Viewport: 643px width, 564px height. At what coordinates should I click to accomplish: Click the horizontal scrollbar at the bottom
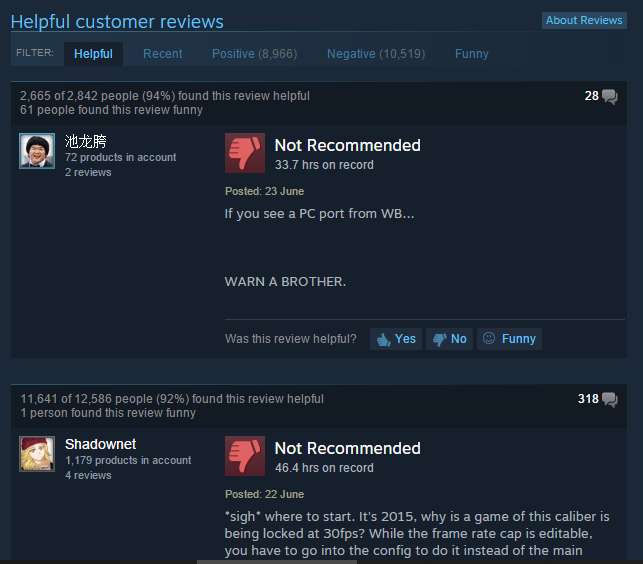[x=277, y=562]
